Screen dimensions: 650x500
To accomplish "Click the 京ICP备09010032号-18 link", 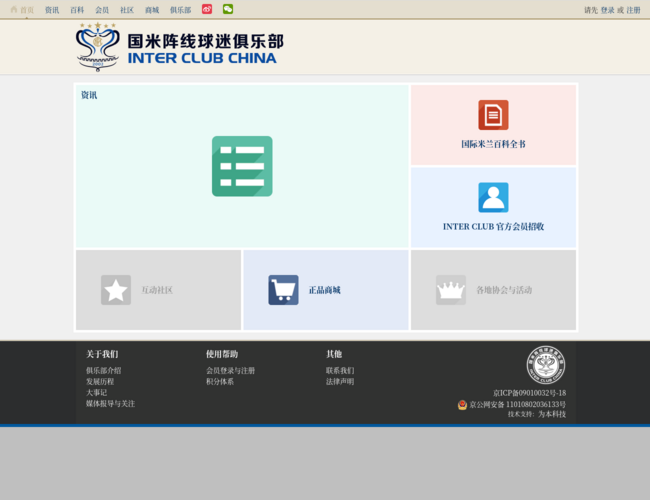I will (x=529, y=393).
